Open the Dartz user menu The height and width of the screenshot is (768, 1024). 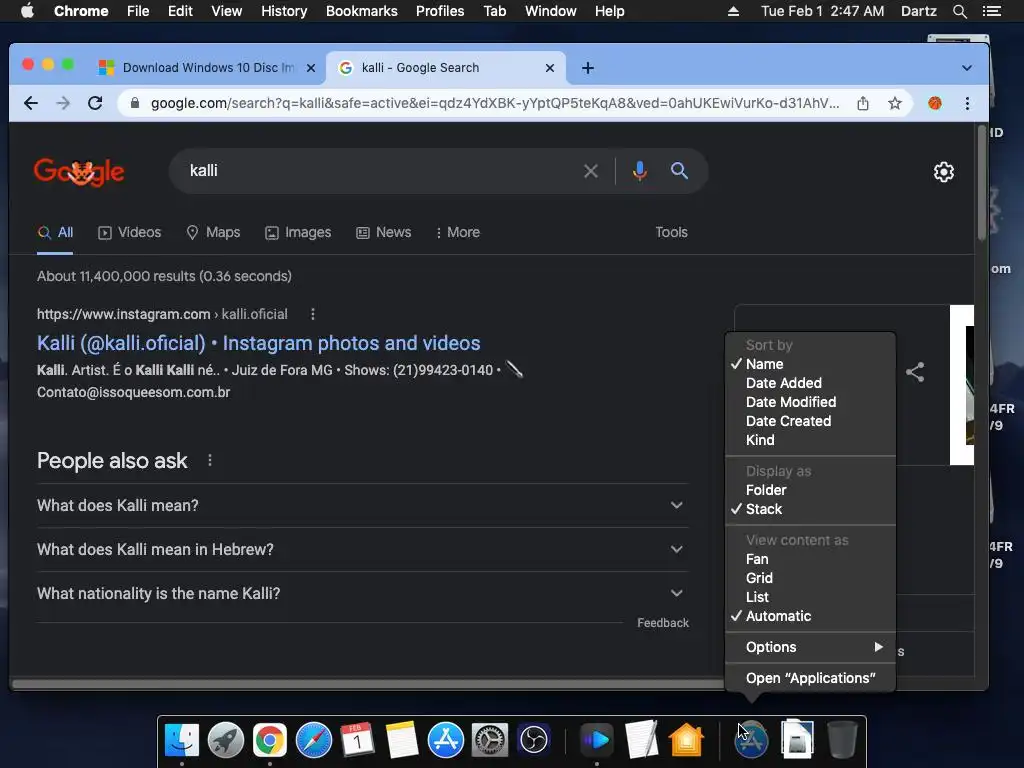[x=918, y=11]
